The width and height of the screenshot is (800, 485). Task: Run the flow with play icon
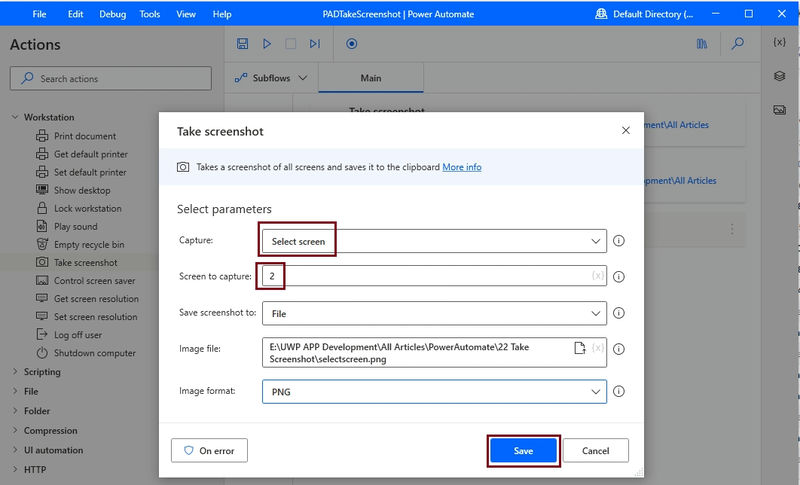pos(267,44)
